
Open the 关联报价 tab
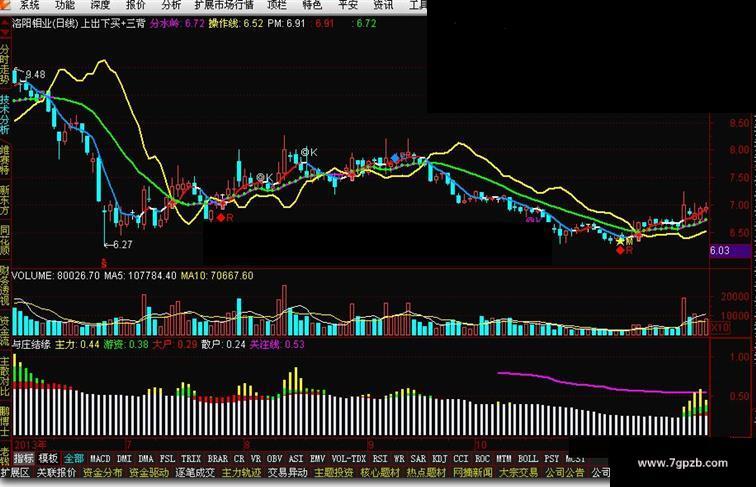56,473
